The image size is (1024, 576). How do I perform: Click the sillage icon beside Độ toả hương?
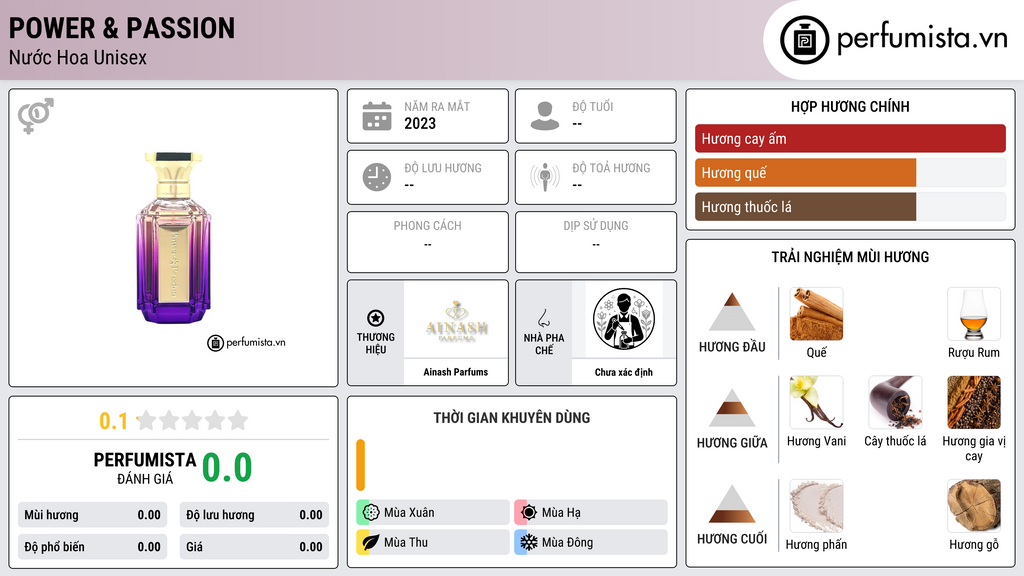545,177
